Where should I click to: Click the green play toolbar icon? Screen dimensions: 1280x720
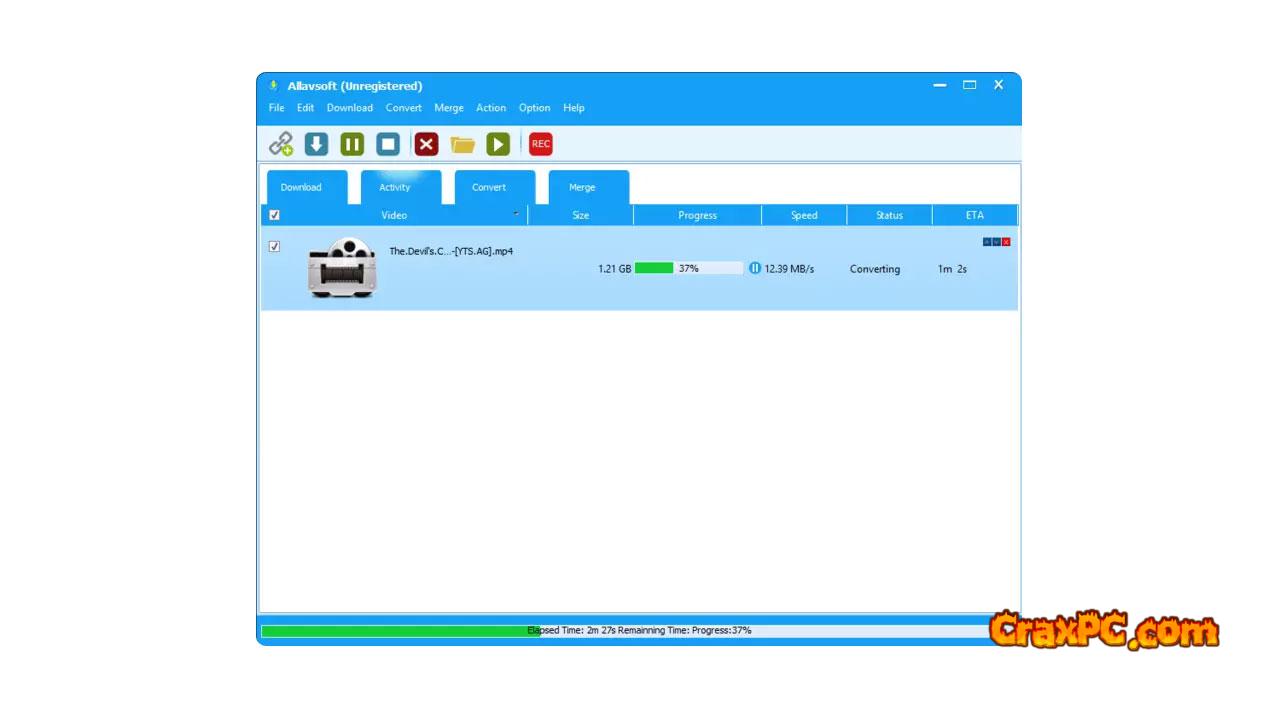[498, 144]
